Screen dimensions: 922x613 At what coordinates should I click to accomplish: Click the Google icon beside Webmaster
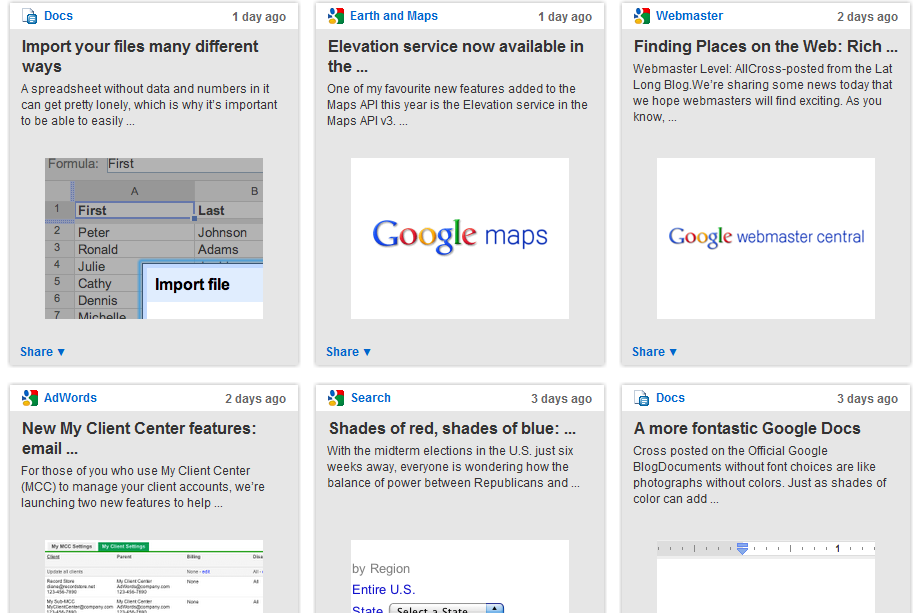[642, 16]
